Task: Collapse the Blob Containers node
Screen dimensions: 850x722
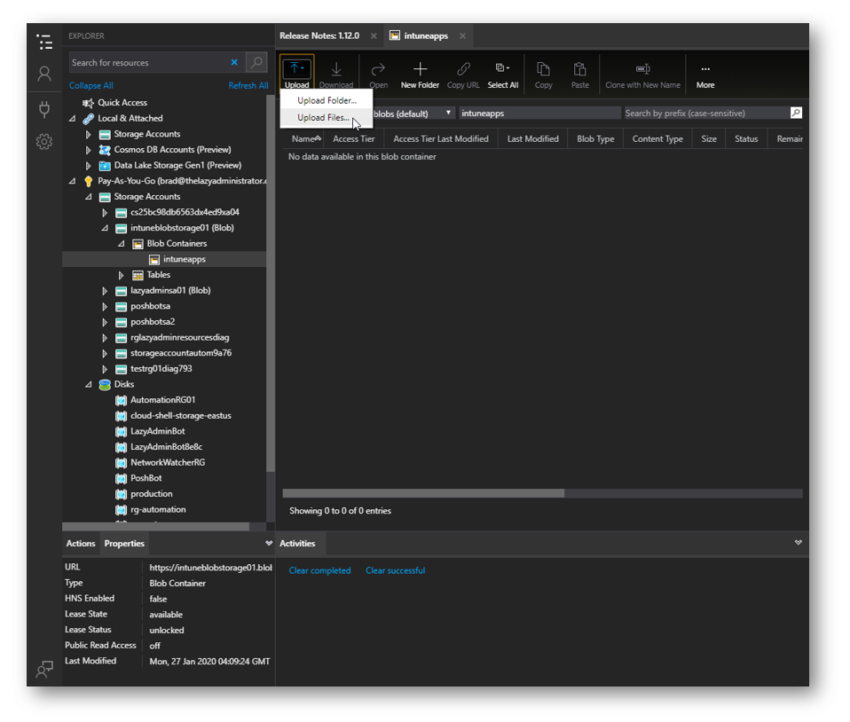Action: (121, 244)
